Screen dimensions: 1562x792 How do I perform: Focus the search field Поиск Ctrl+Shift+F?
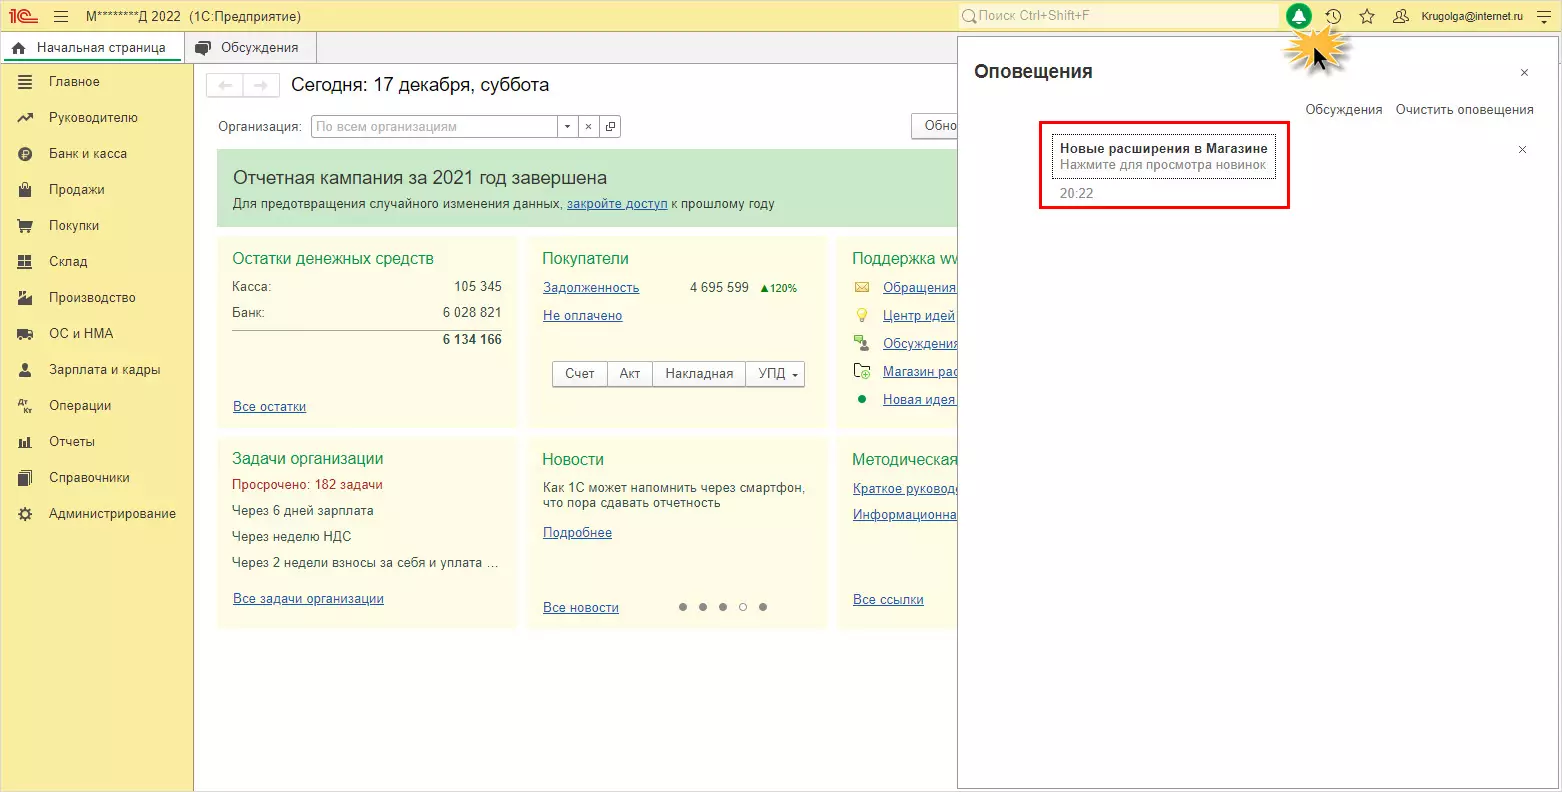tap(1118, 16)
